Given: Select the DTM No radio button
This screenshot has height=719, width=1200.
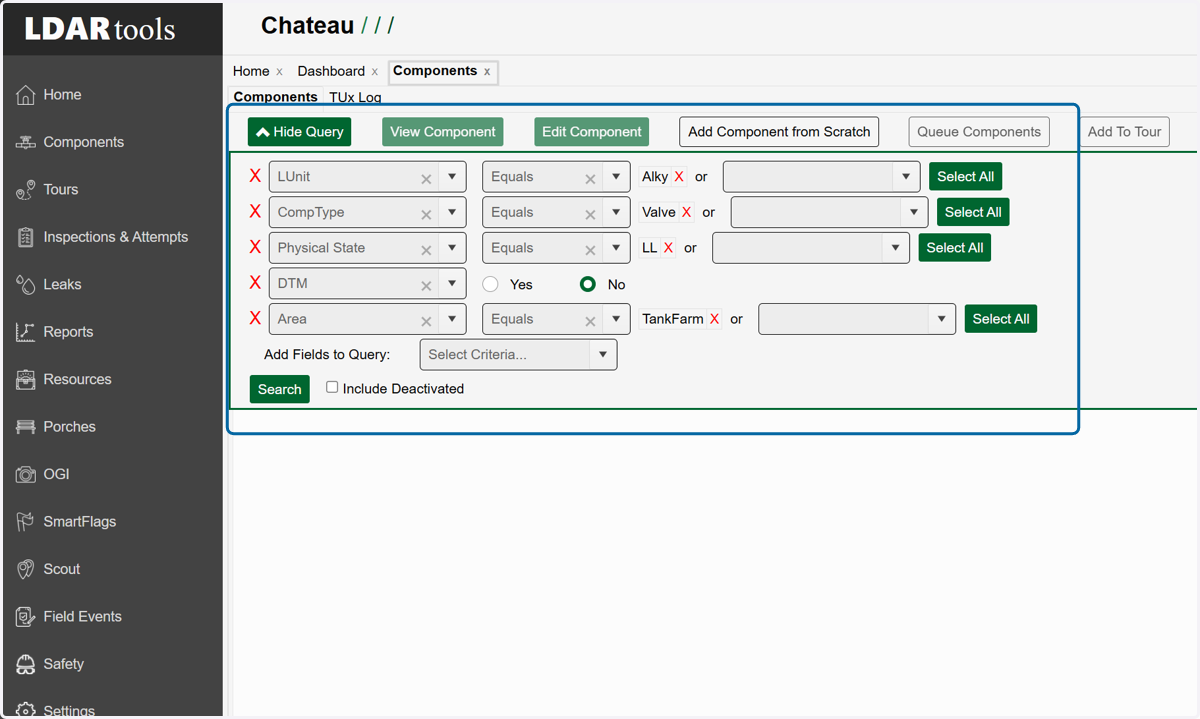Looking at the screenshot, I should click(x=588, y=284).
